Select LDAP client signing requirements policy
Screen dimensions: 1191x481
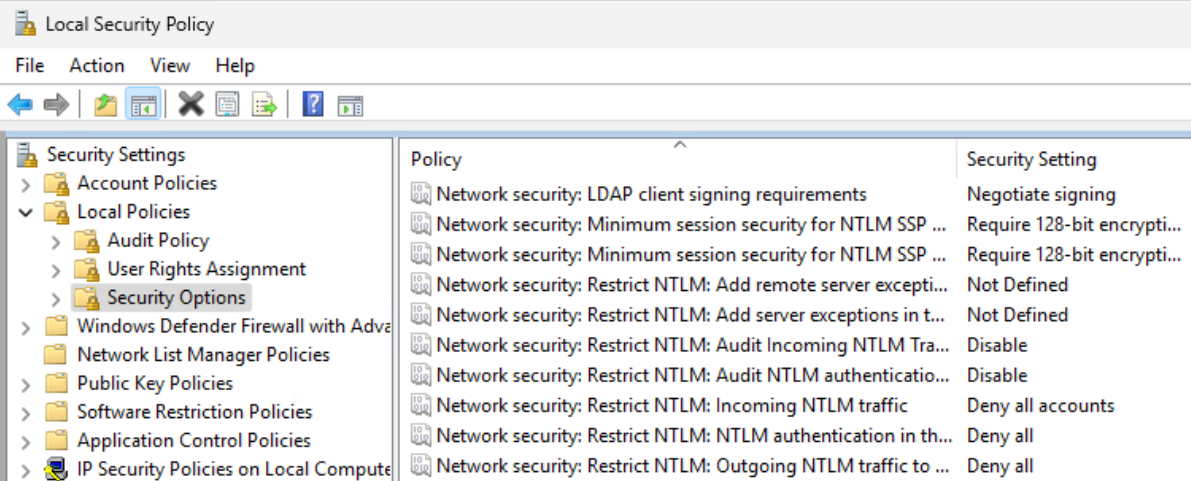click(x=651, y=194)
